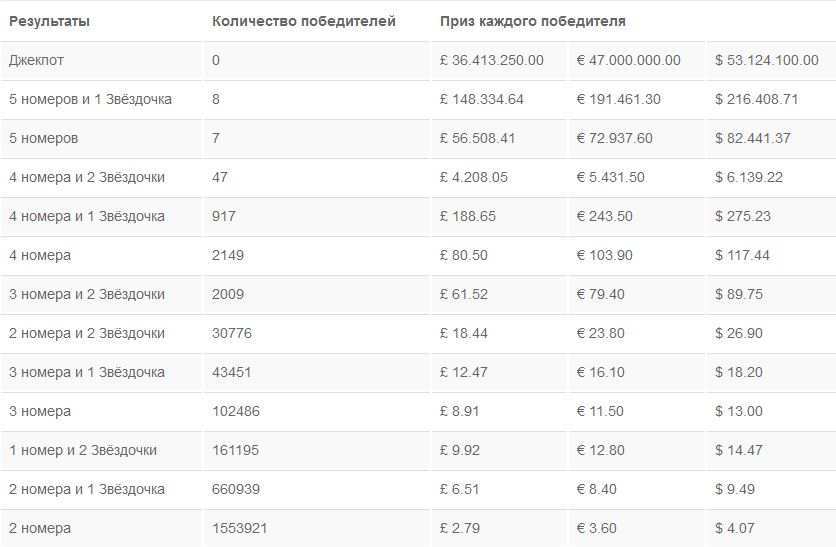
Task: Click winners count 47
Action: click(220, 177)
